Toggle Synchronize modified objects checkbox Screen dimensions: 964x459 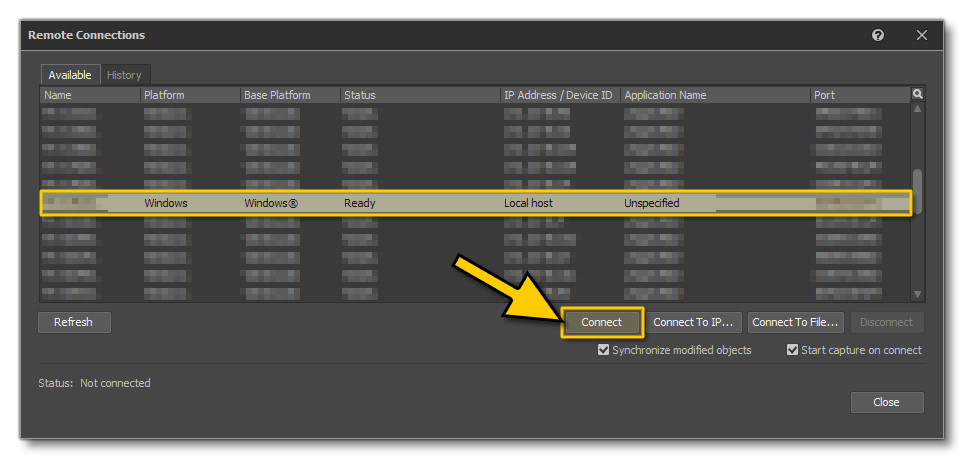603,350
